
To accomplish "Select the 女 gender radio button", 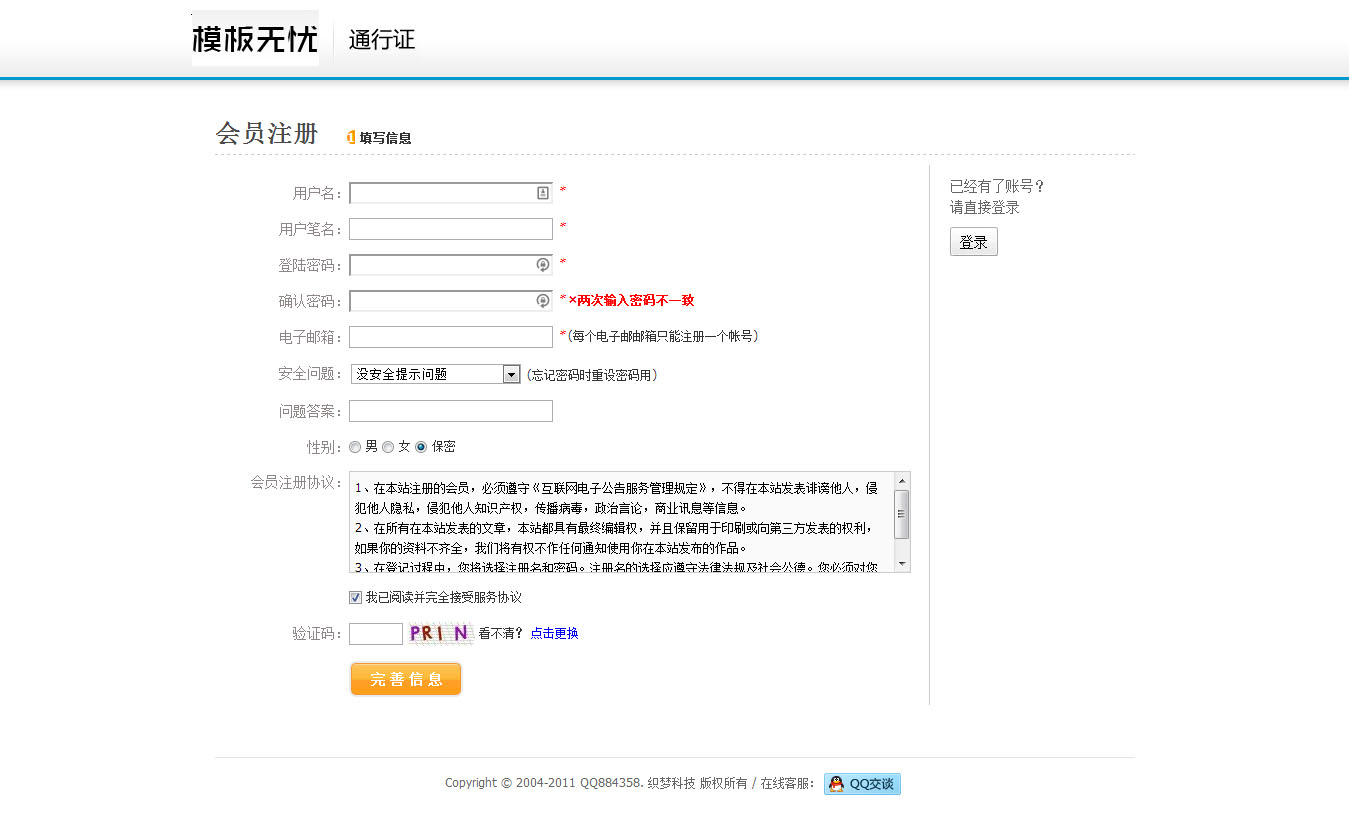I will 388,447.
